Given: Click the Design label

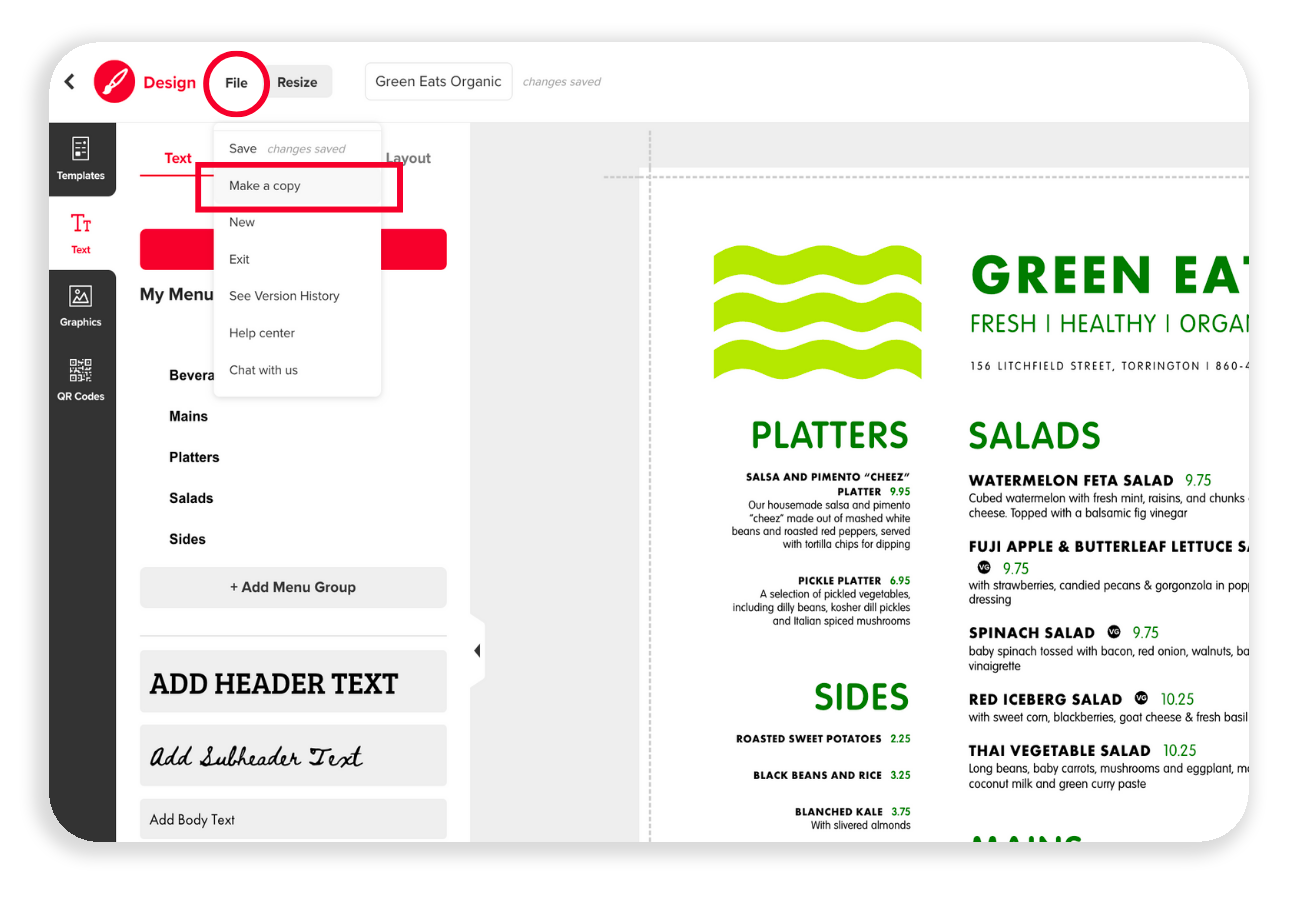Looking at the screenshot, I should click(170, 83).
